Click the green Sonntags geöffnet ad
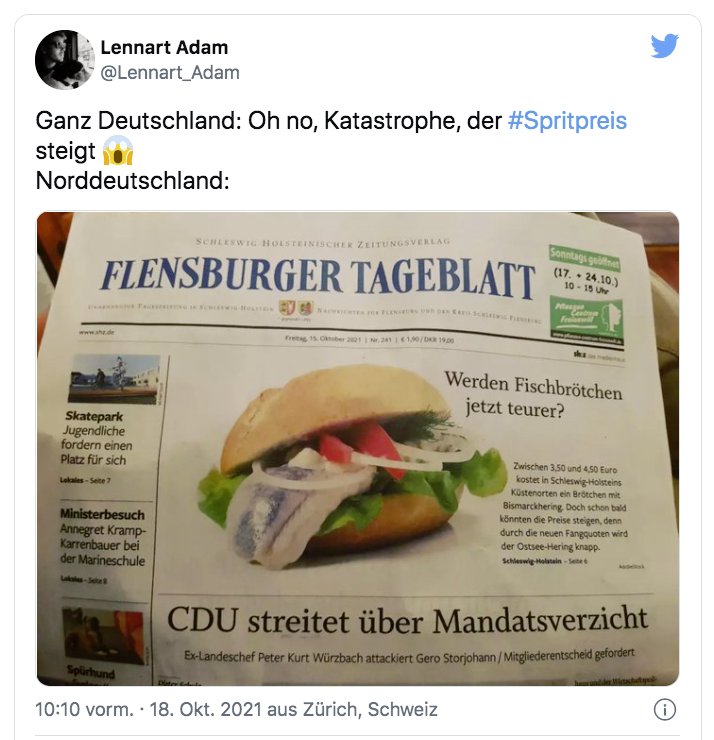Viewport: 714px width, 740px height. click(586, 295)
